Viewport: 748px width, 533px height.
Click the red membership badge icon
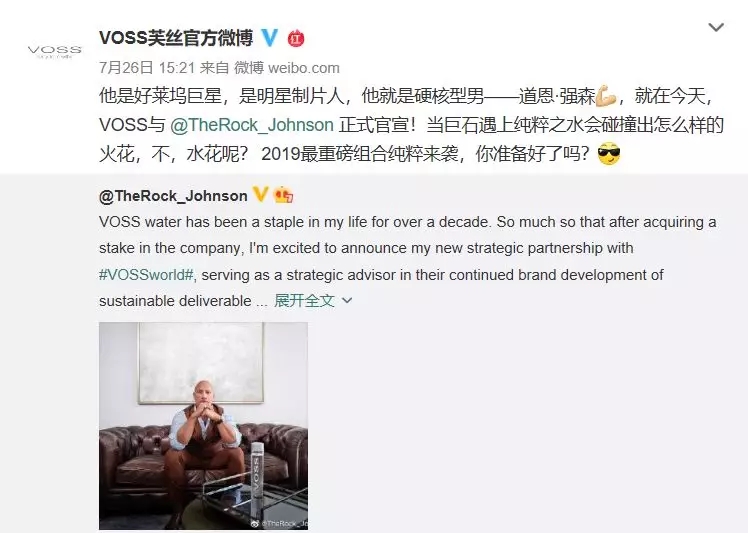point(296,38)
